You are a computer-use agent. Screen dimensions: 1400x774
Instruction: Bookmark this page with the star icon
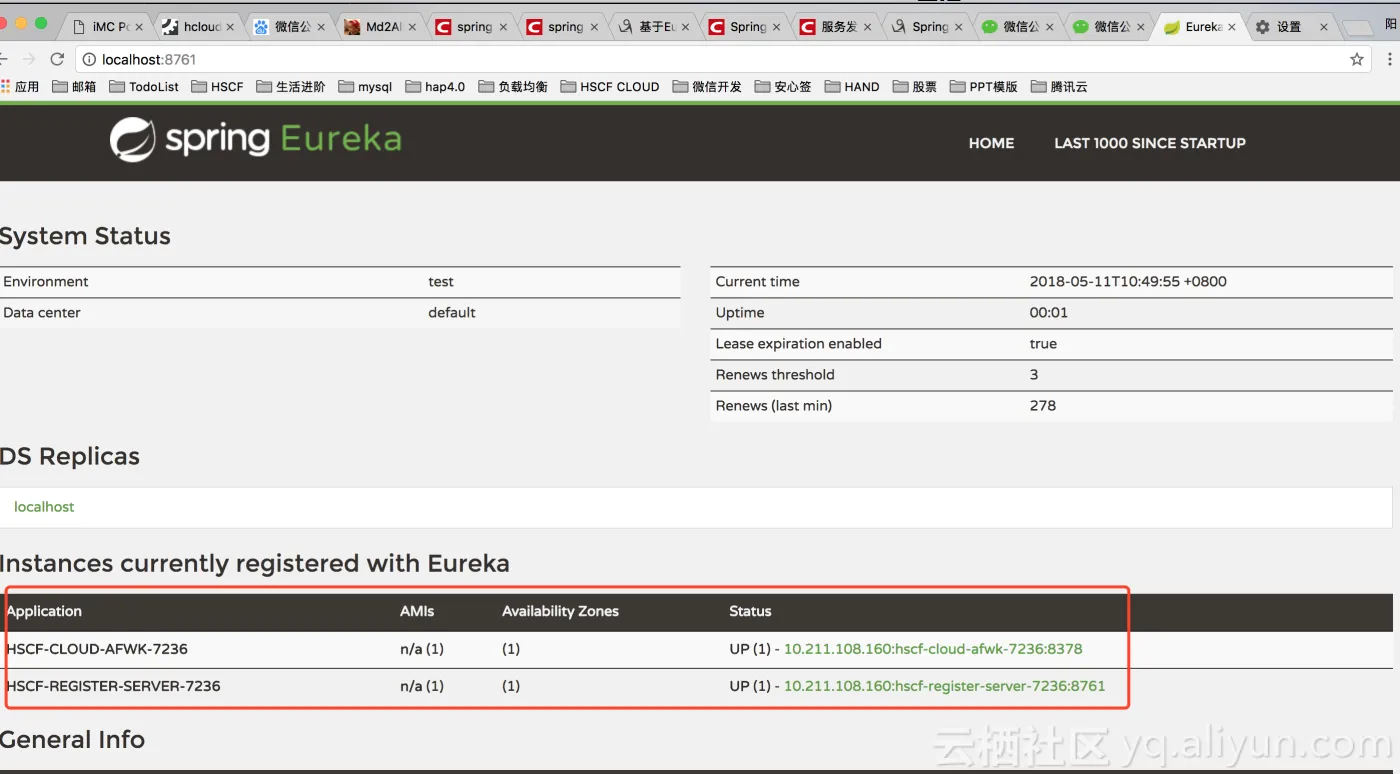coord(1357,59)
